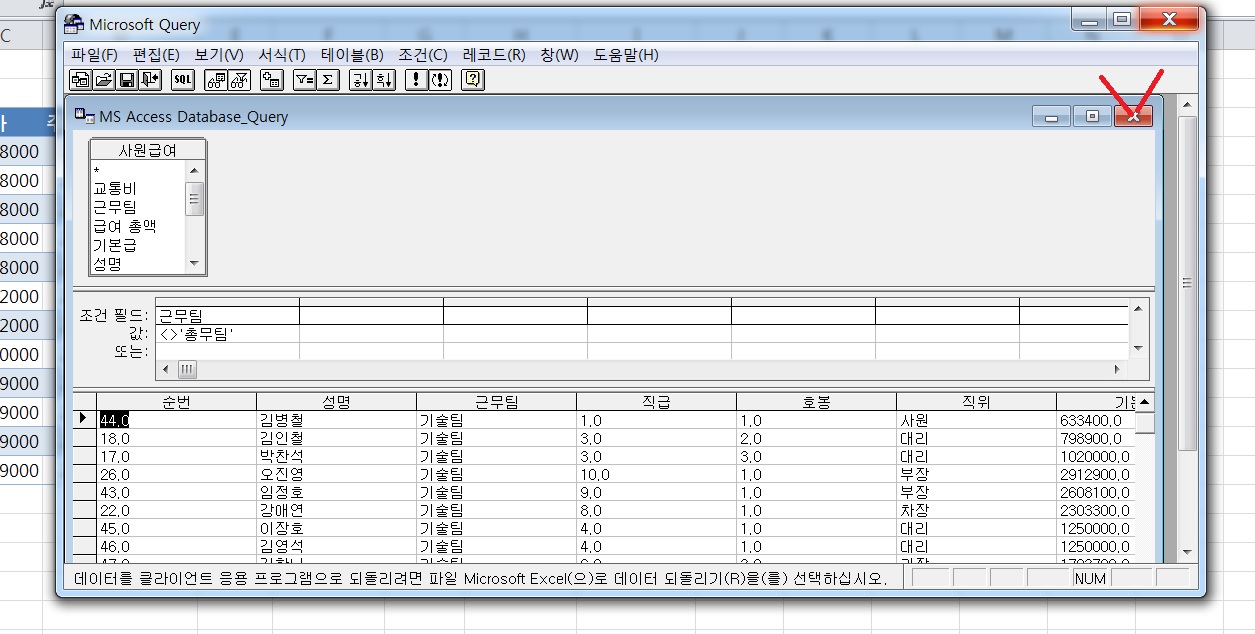1255x634 pixels.
Task: Sort ascending using toolbar icon
Action: click(x=360, y=80)
